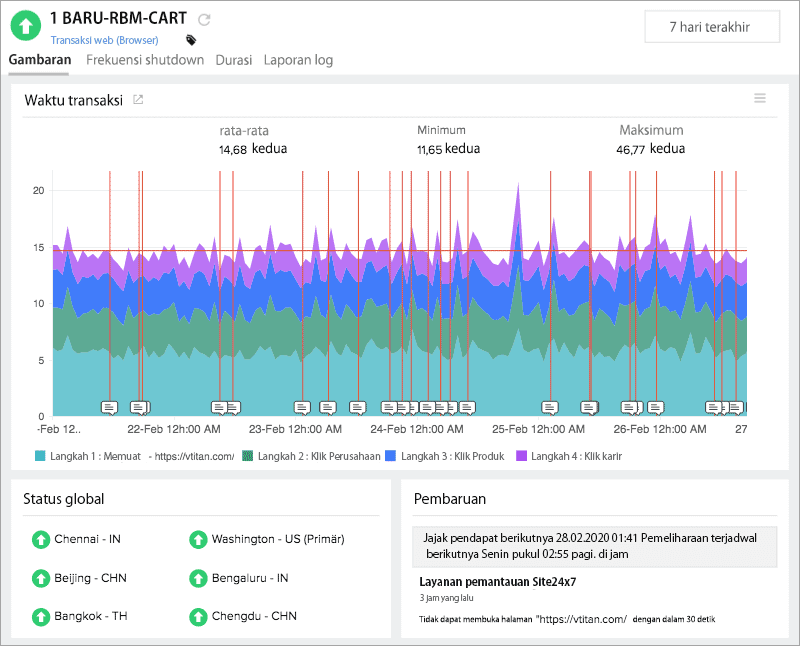Click the Washington - US (Primär) status icon

coord(198,539)
